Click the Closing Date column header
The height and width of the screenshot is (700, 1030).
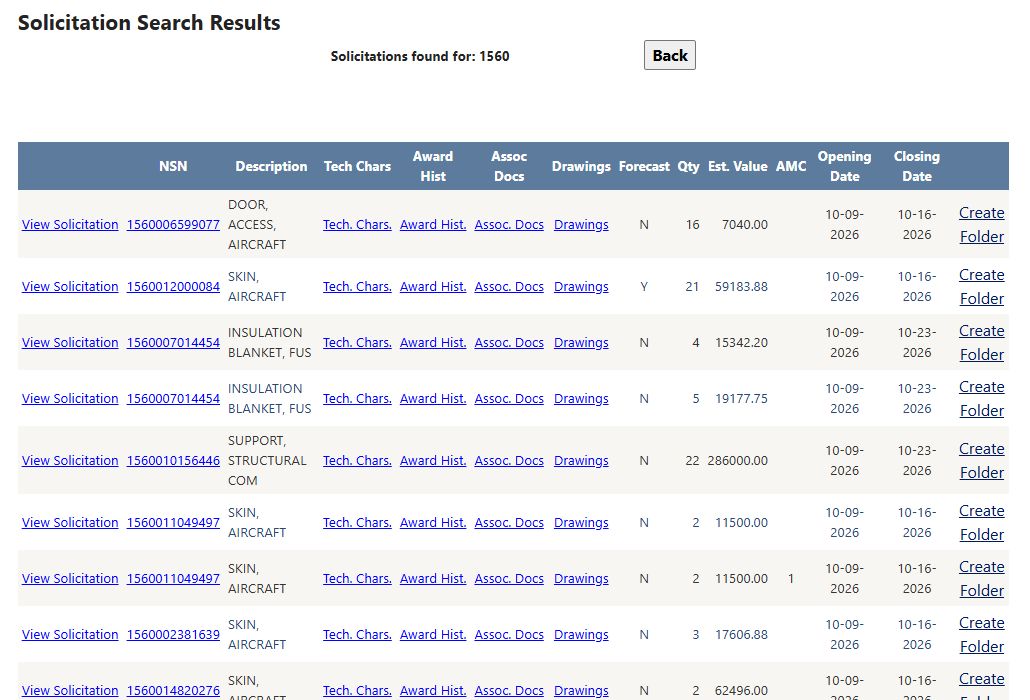click(916, 166)
